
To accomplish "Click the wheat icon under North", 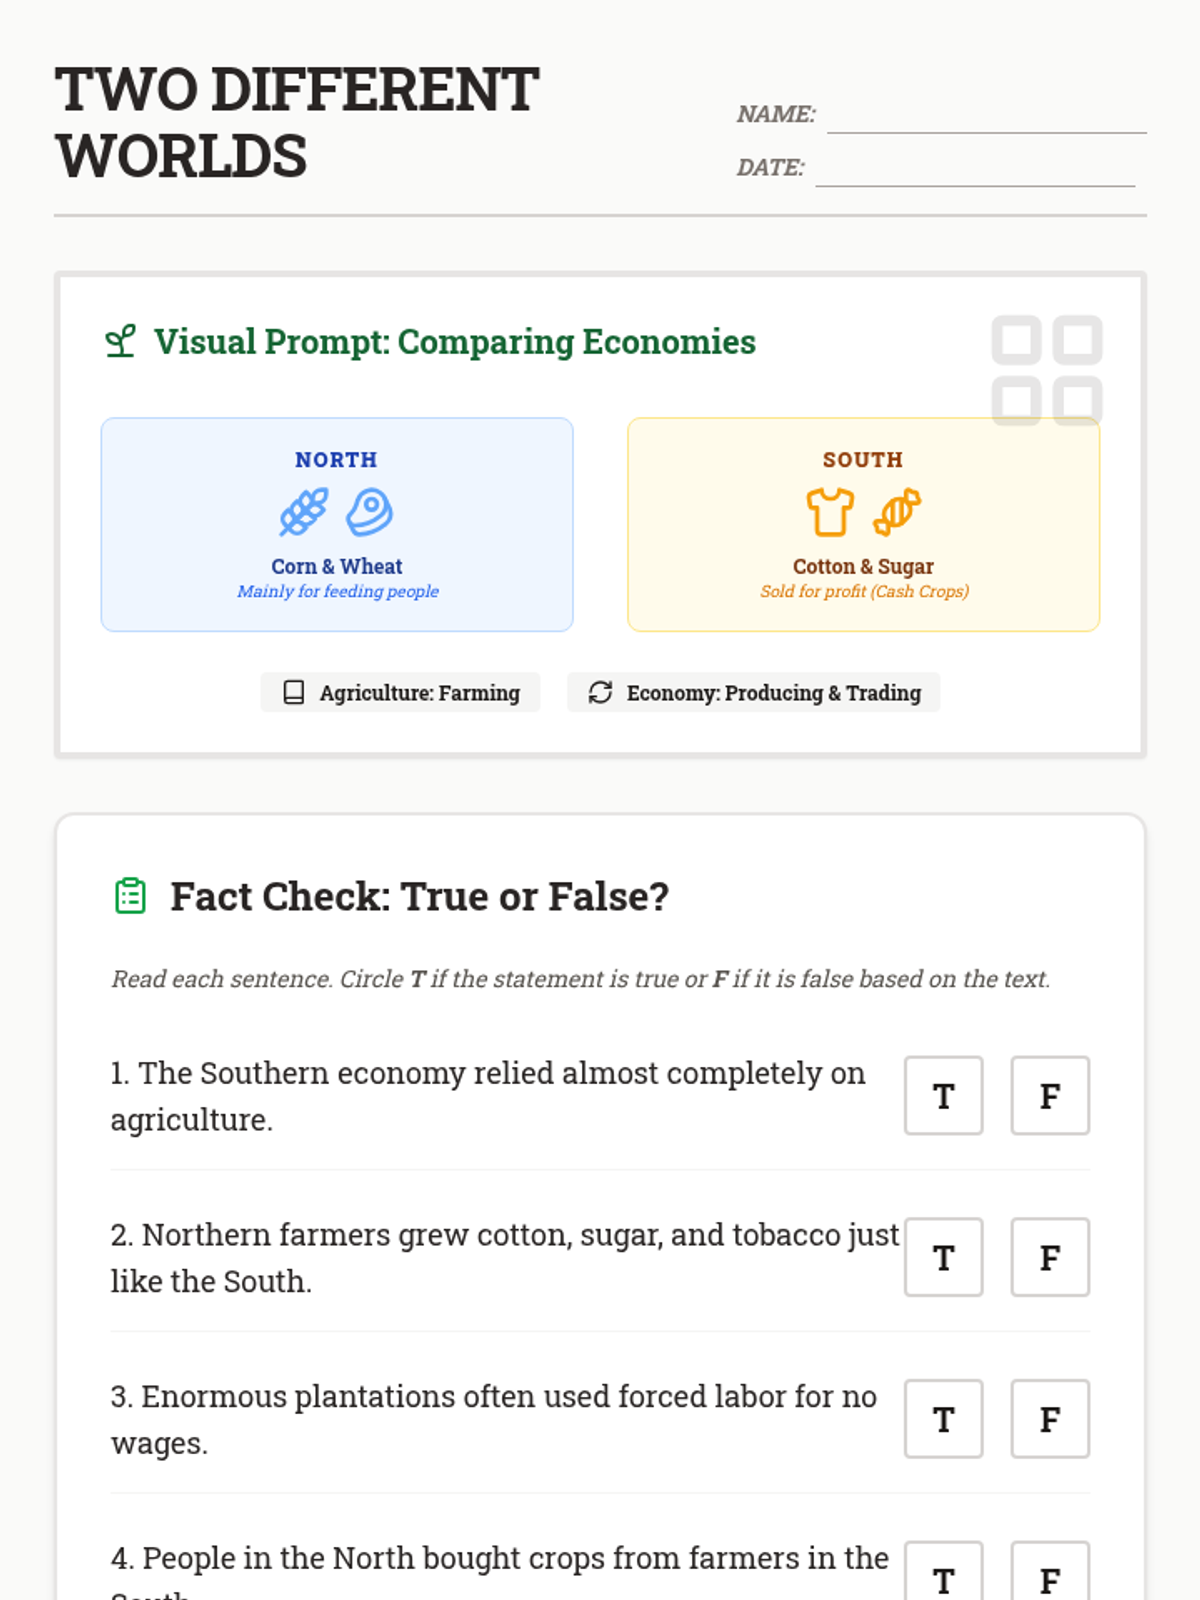I will pos(304,512).
